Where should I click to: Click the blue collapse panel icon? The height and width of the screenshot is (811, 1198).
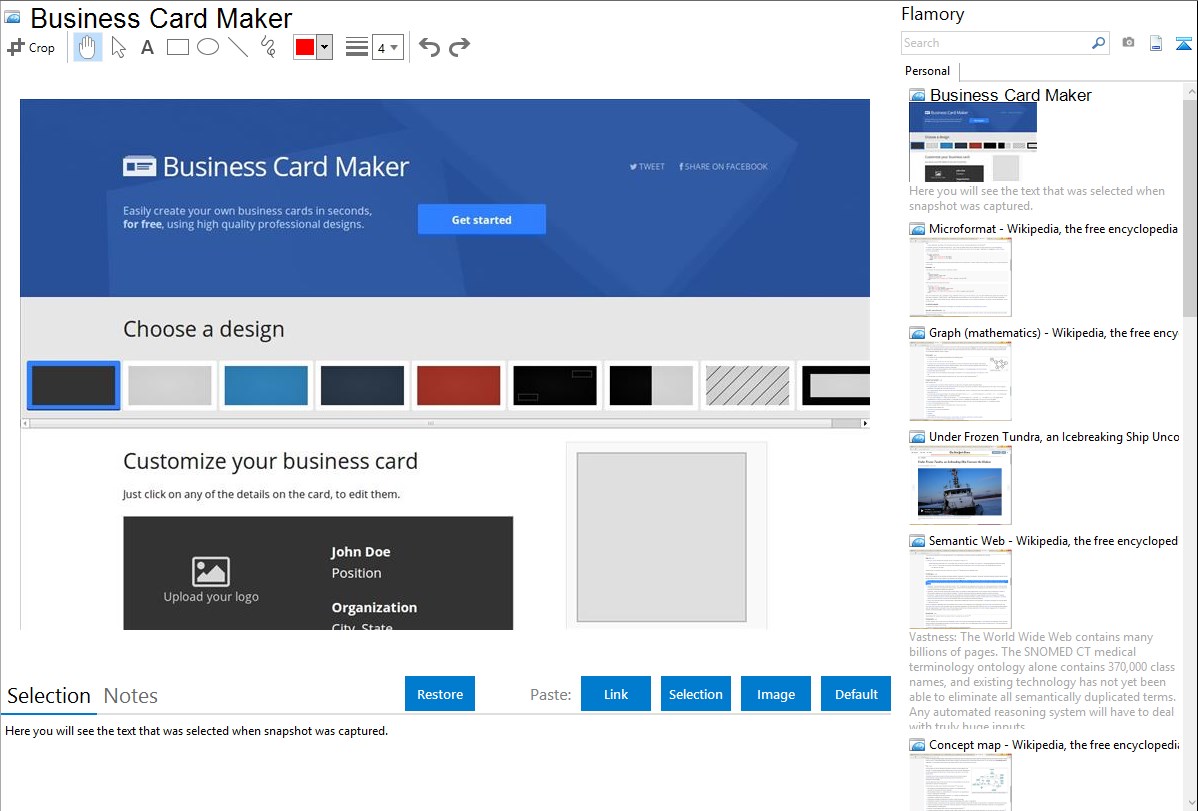(1183, 43)
